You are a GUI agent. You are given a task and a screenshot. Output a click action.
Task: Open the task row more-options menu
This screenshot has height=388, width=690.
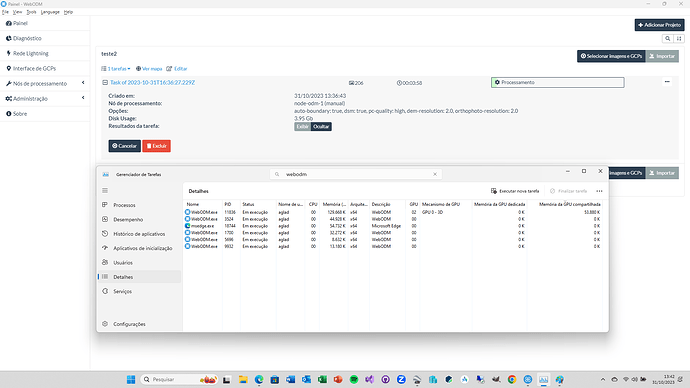click(x=667, y=82)
